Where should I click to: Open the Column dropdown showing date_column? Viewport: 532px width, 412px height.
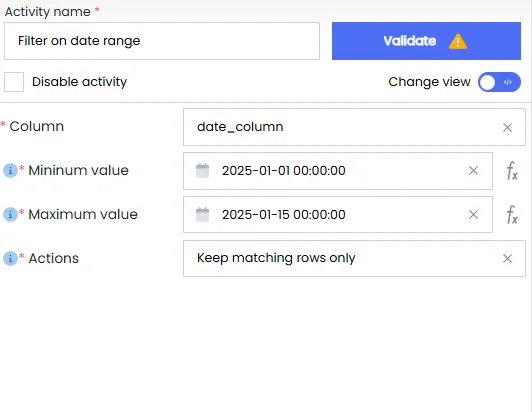click(x=354, y=127)
